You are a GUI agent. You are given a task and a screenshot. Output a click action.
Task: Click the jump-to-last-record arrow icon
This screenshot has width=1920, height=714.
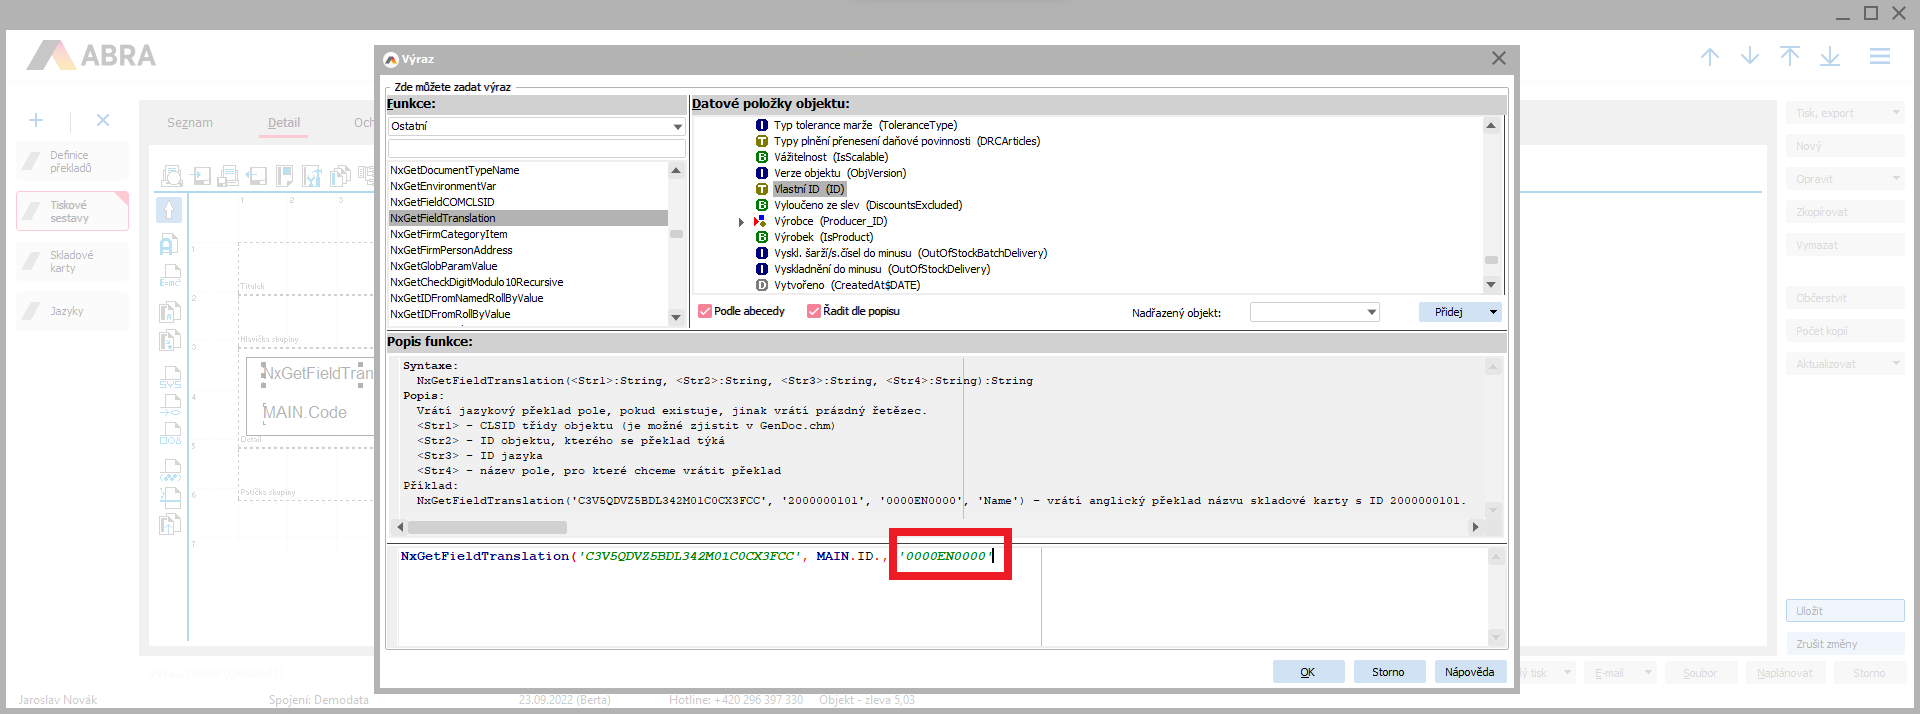click(x=1829, y=57)
